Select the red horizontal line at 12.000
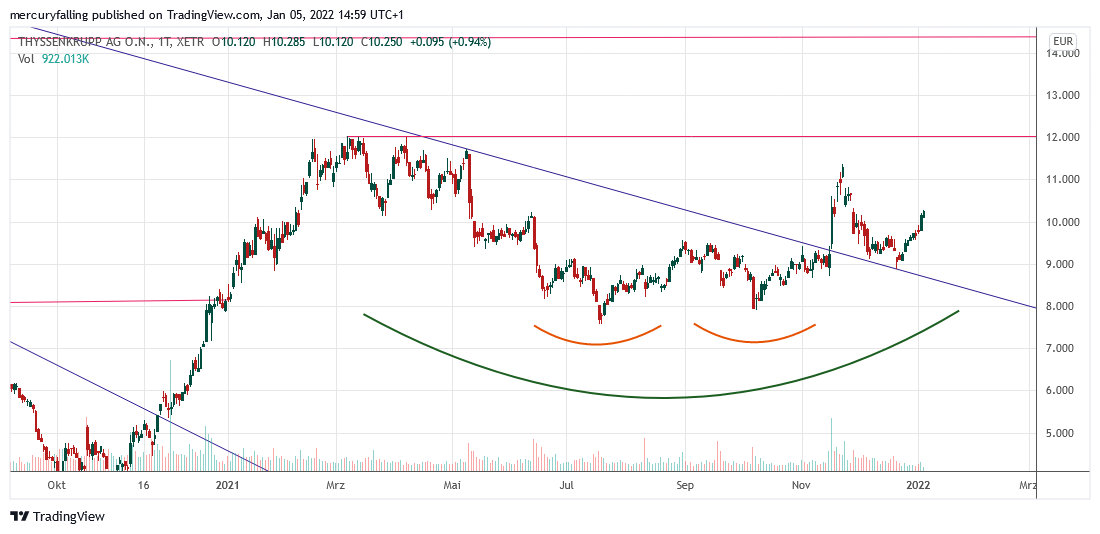This screenshot has width=1100, height=534. [700, 136]
